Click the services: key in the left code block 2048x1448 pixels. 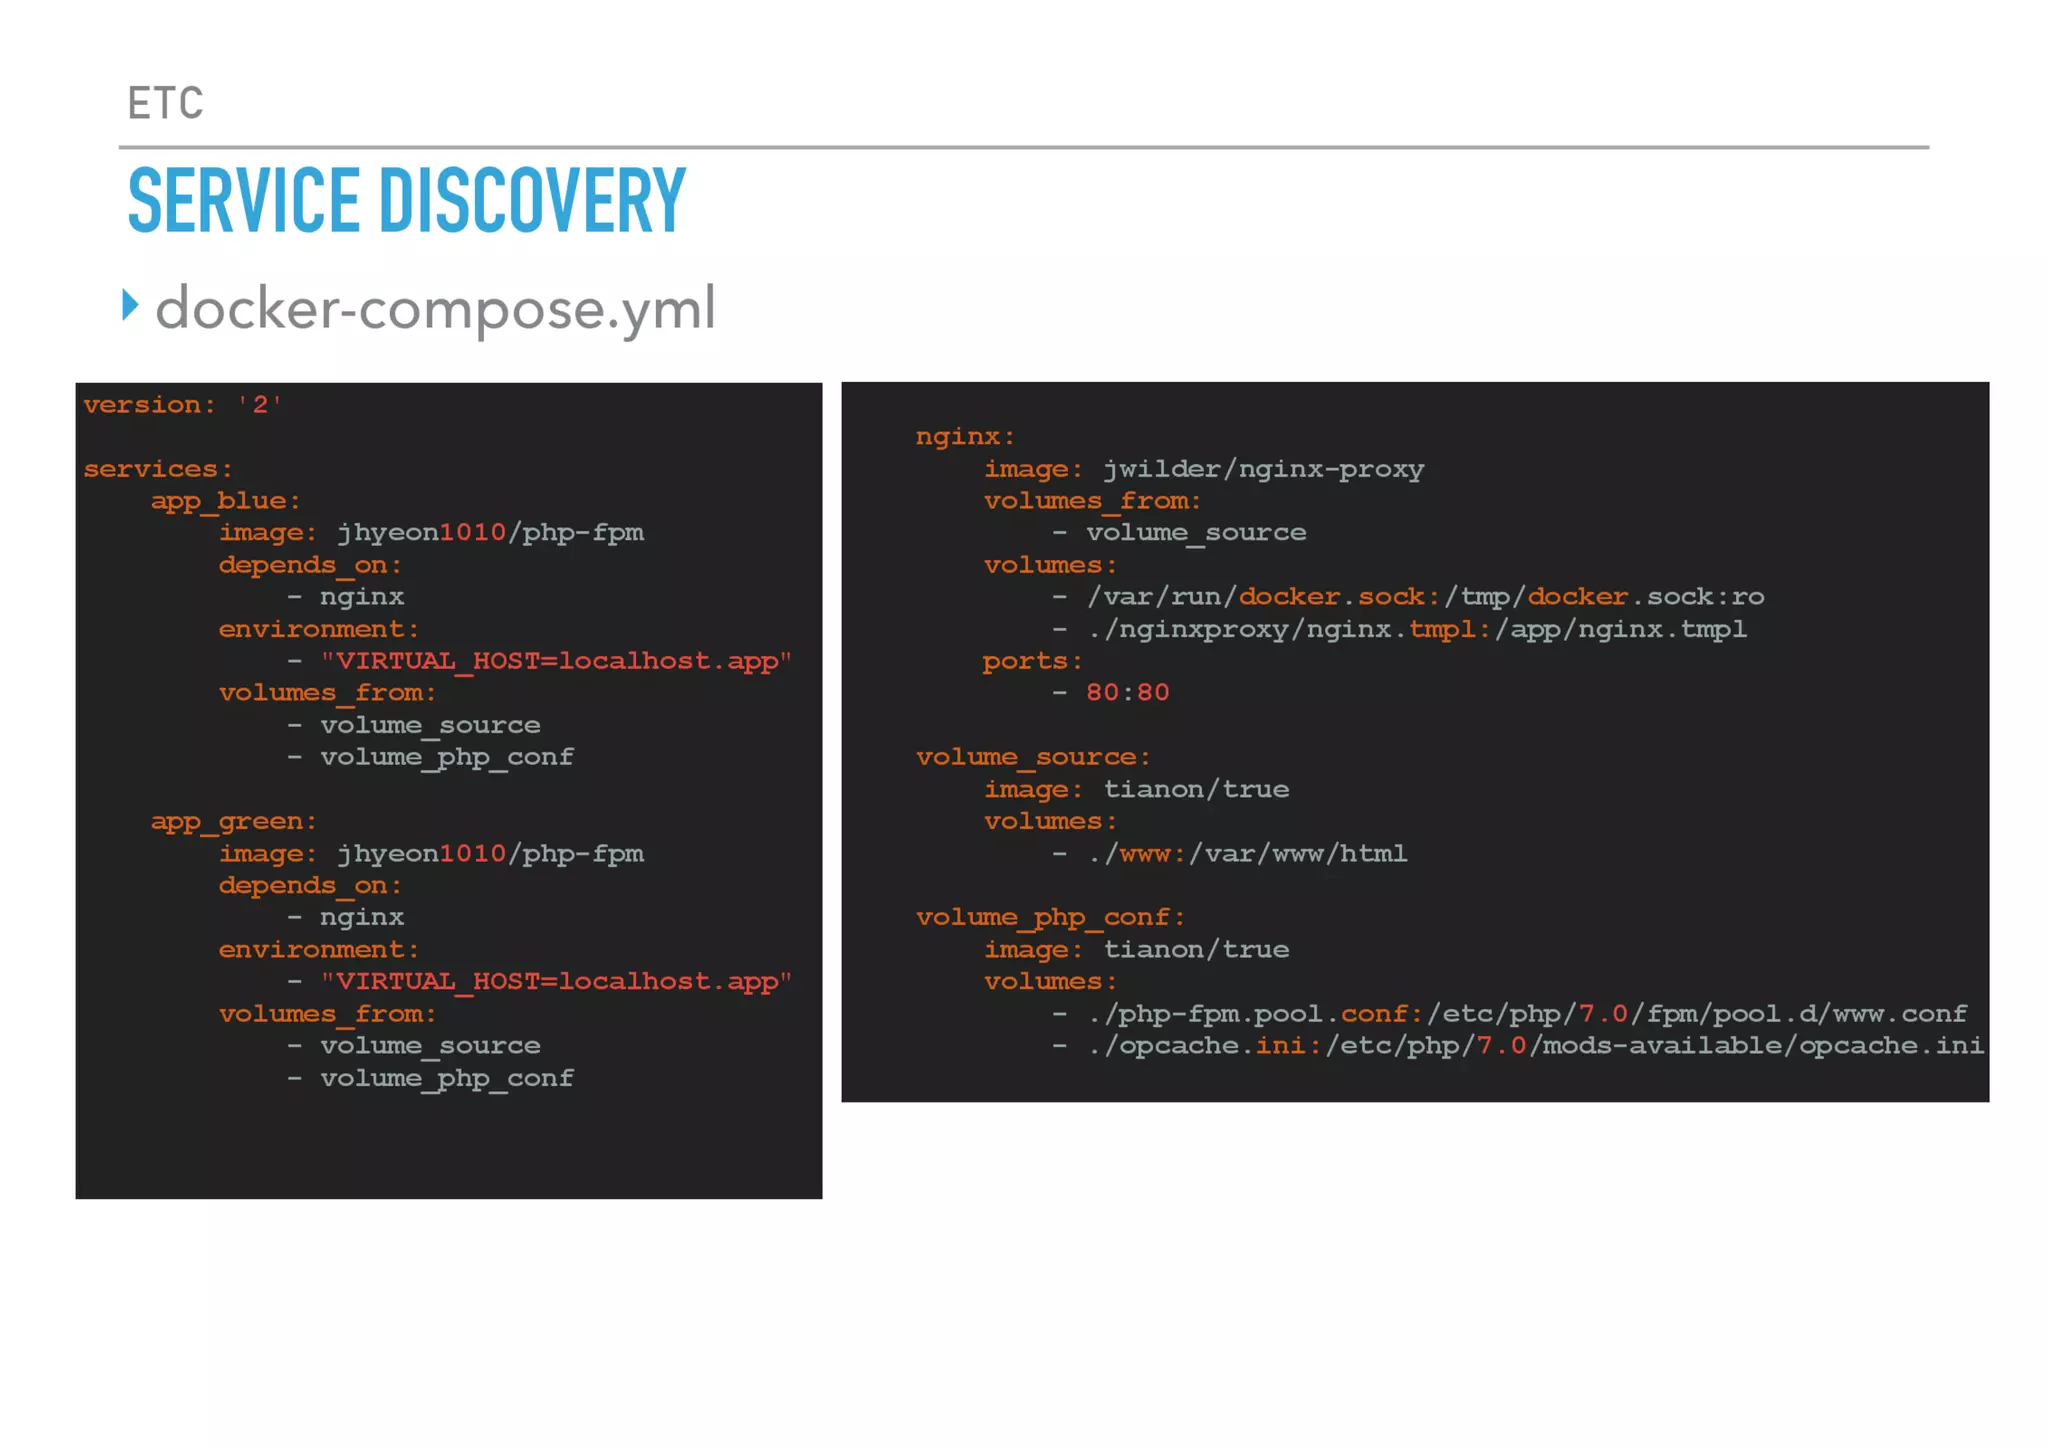pos(157,469)
